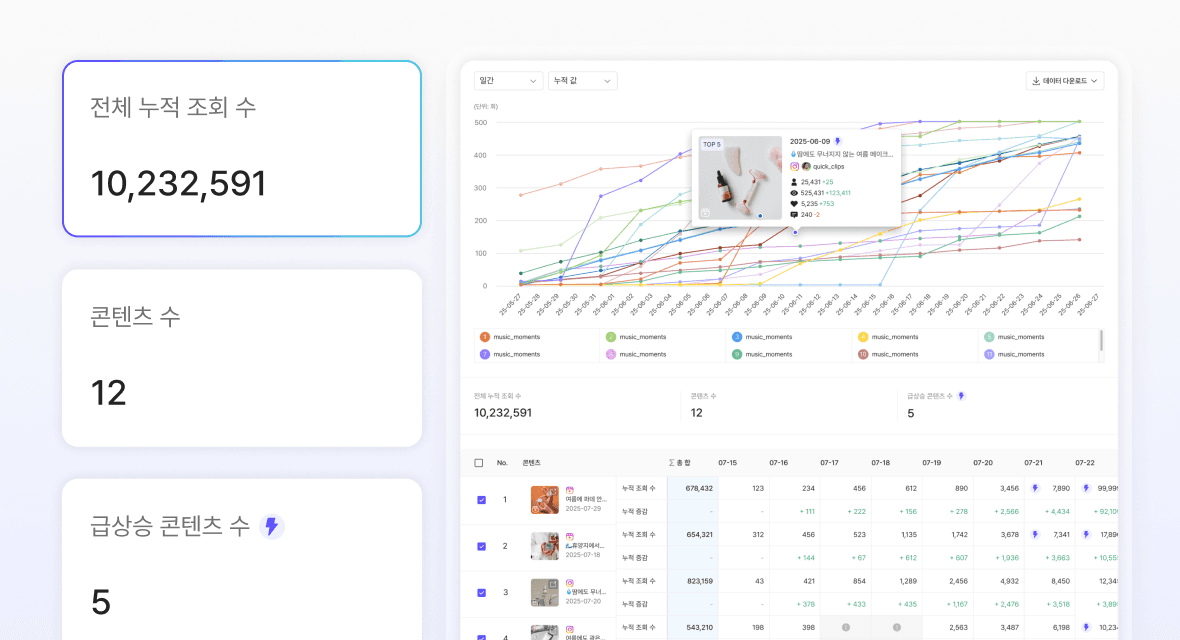This screenshot has width=1180, height=640.
Task: Select the 콘텐츠 수 card showing 12
Action: [x=242, y=358]
